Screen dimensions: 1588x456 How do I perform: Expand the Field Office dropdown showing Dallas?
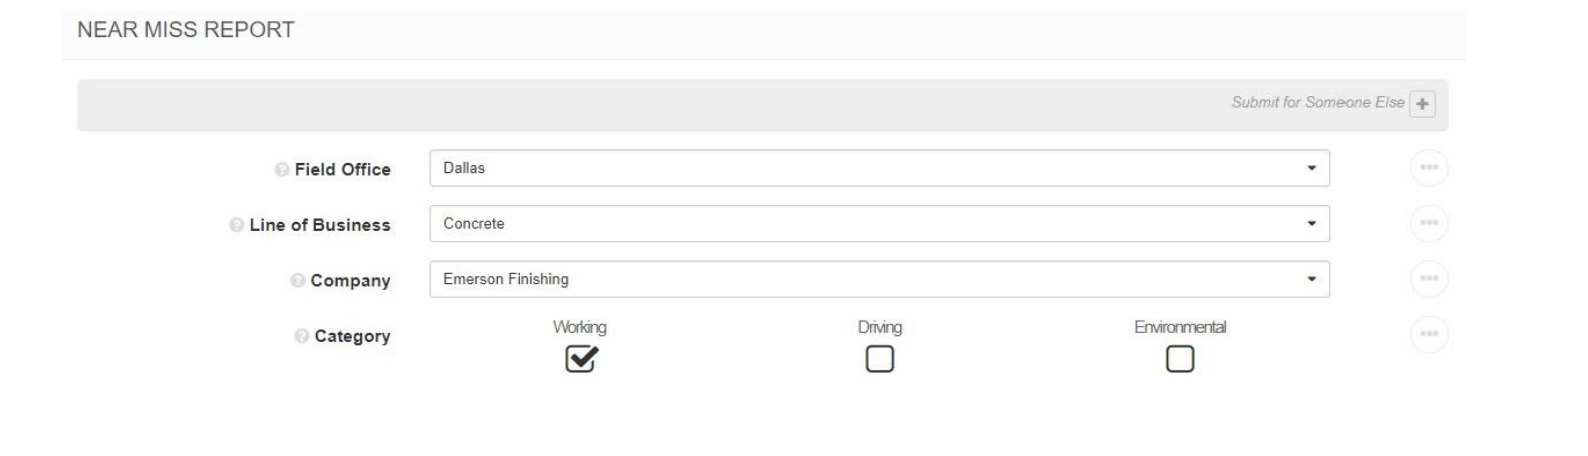coord(880,168)
